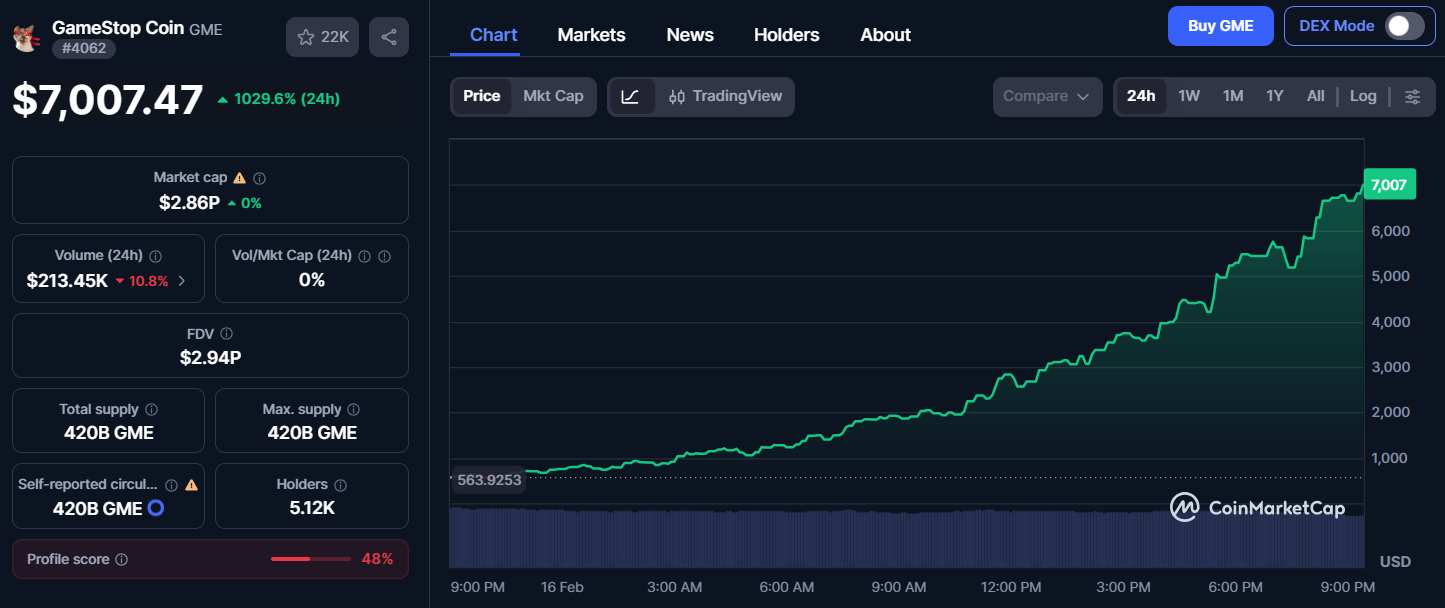The image size is (1445, 608).
Task: Click the $2.94P FDV value
Action: click(x=210, y=357)
